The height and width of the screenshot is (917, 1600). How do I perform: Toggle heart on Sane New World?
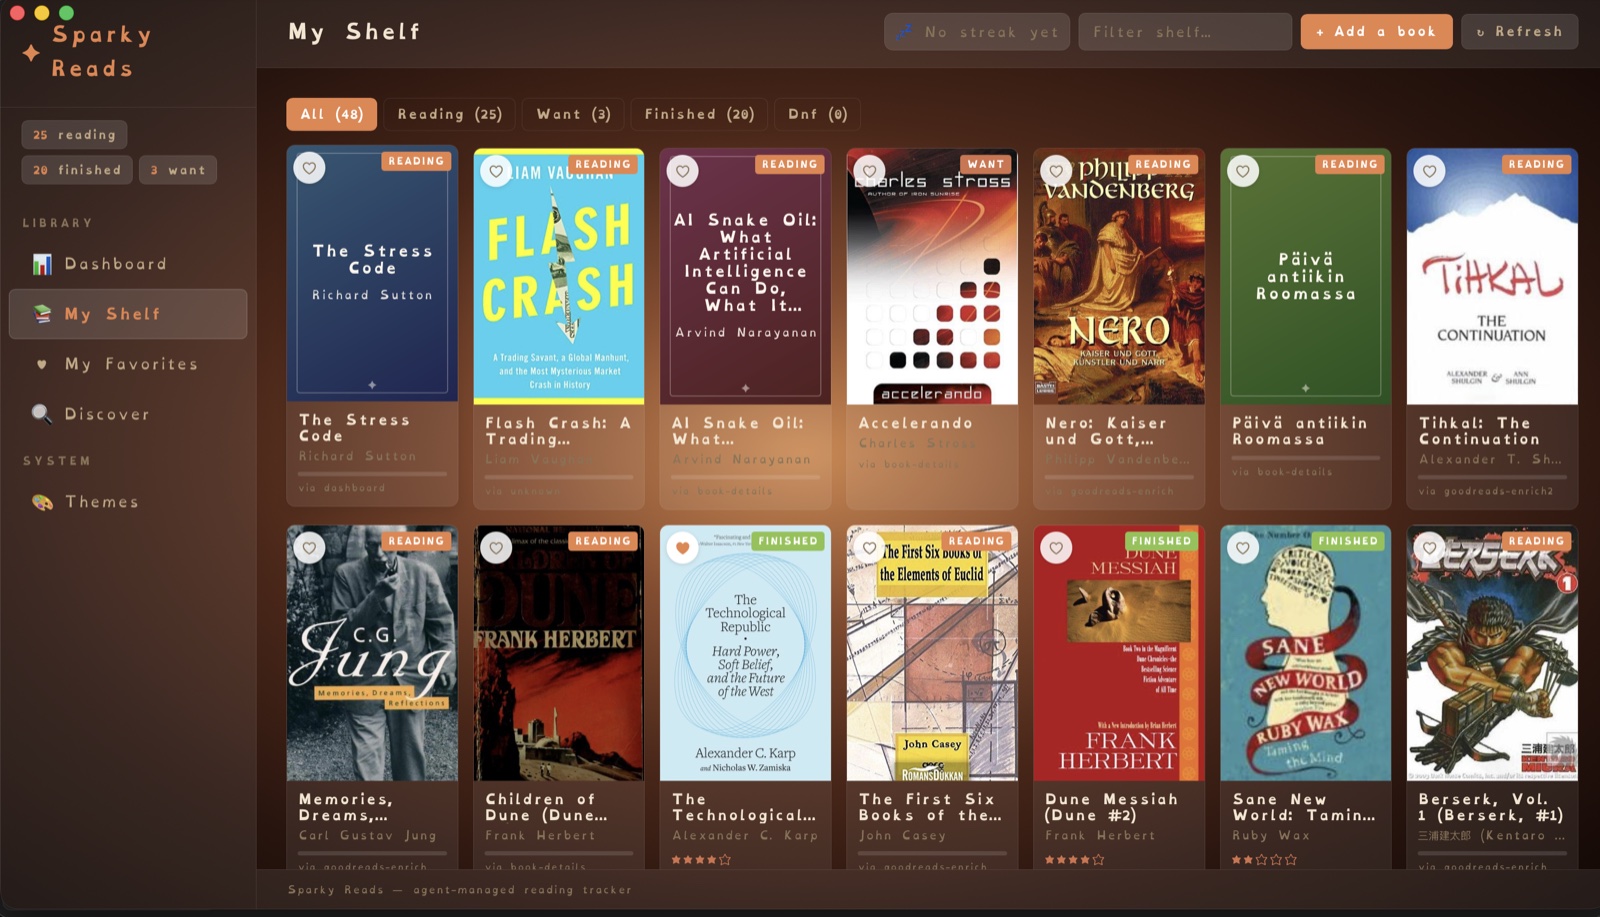point(1243,547)
